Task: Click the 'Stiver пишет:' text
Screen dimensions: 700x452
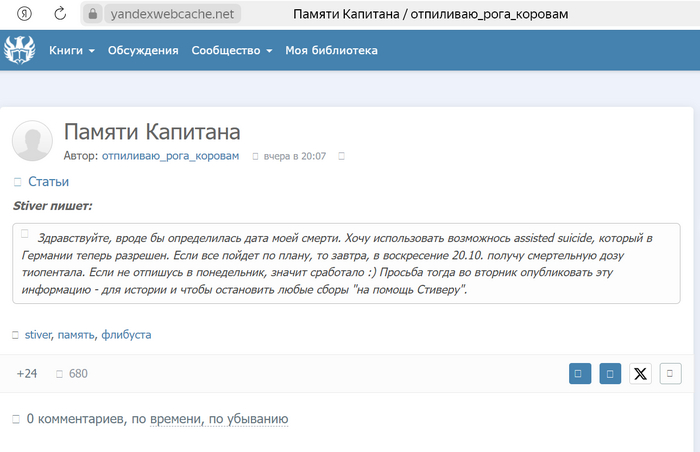Action: (52, 206)
